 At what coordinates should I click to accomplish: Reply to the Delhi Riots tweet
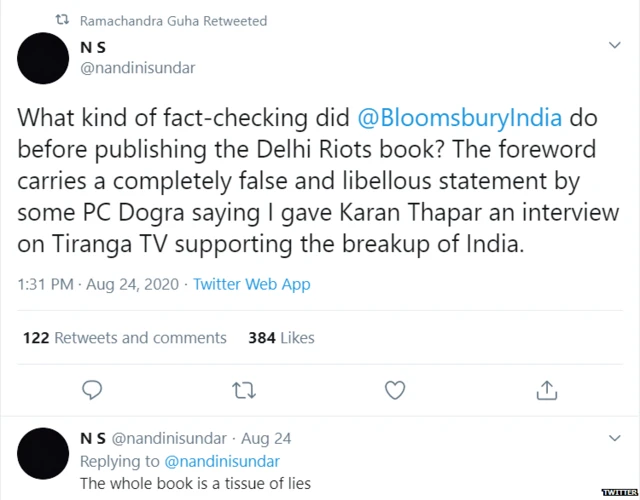pyautogui.click(x=91, y=388)
